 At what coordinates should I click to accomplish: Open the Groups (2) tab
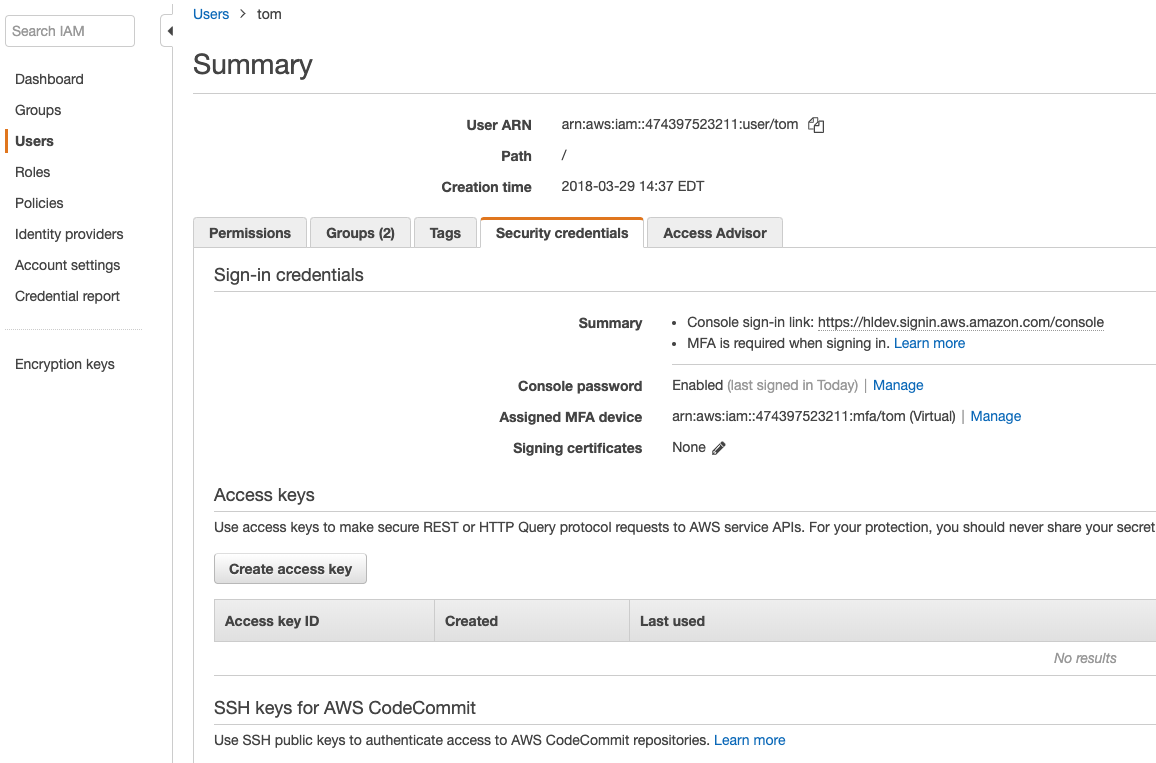point(359,232)
